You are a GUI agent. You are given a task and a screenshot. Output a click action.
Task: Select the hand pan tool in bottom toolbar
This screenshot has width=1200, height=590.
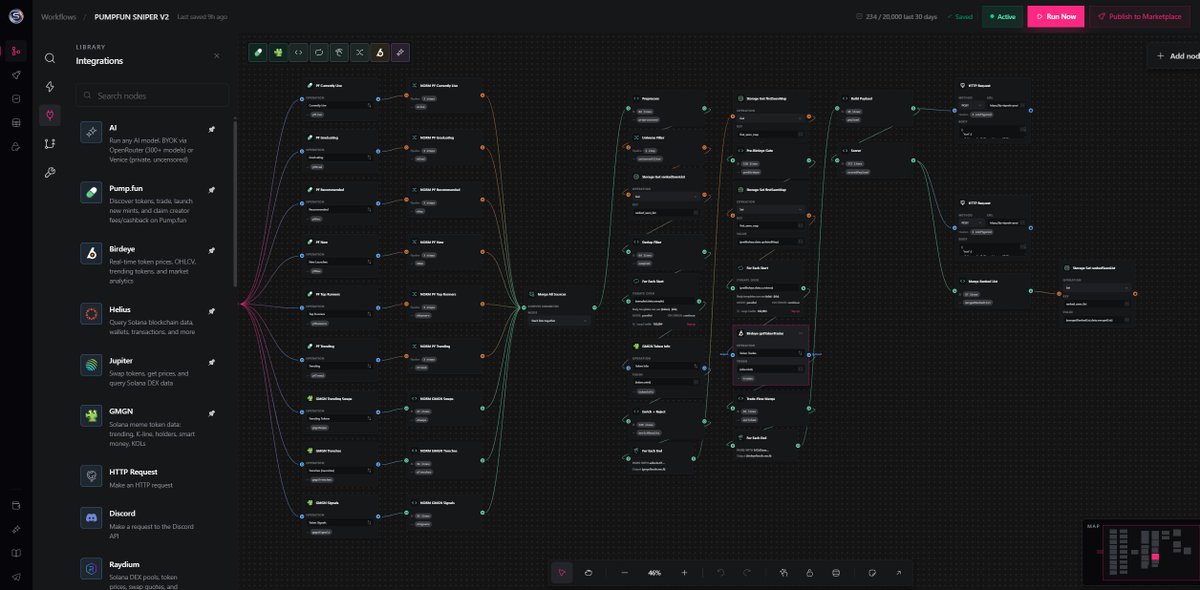tap(589, 572)
